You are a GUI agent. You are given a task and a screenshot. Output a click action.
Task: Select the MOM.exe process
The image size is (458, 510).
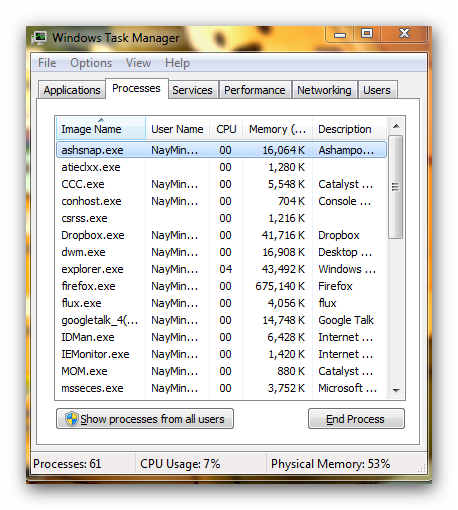(x=221, y=371)
